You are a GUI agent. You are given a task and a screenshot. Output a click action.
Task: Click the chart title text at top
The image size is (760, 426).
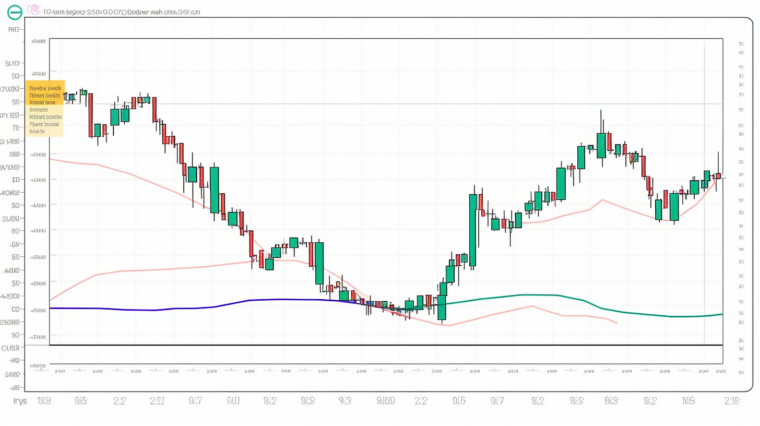coord(112,9)
